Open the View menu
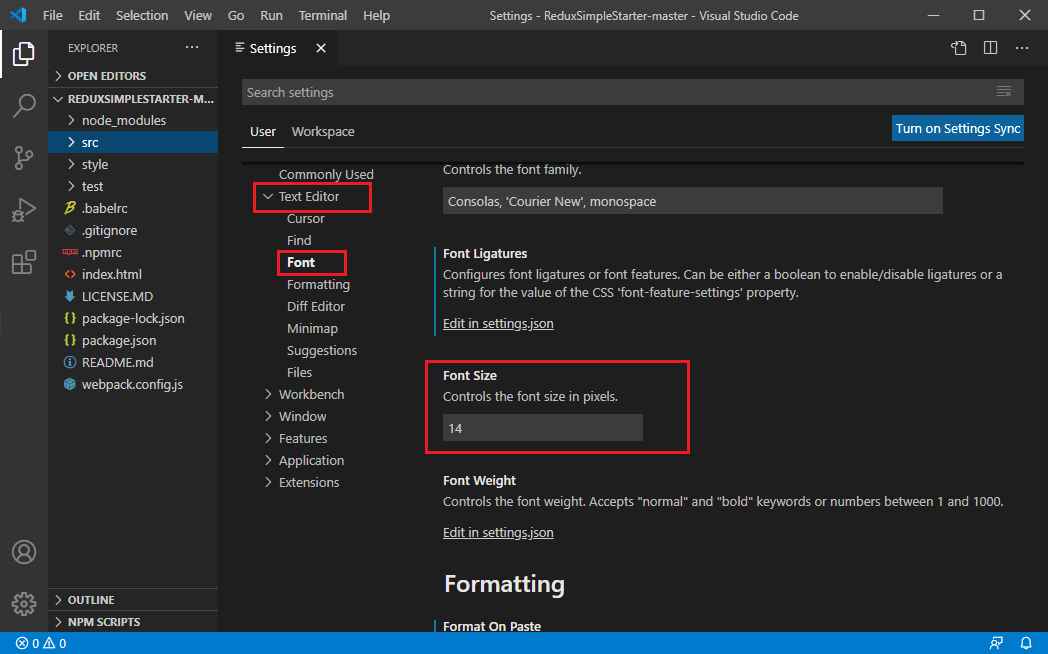The width and height of the screenshot is (1048, 654). coord(198,15)
